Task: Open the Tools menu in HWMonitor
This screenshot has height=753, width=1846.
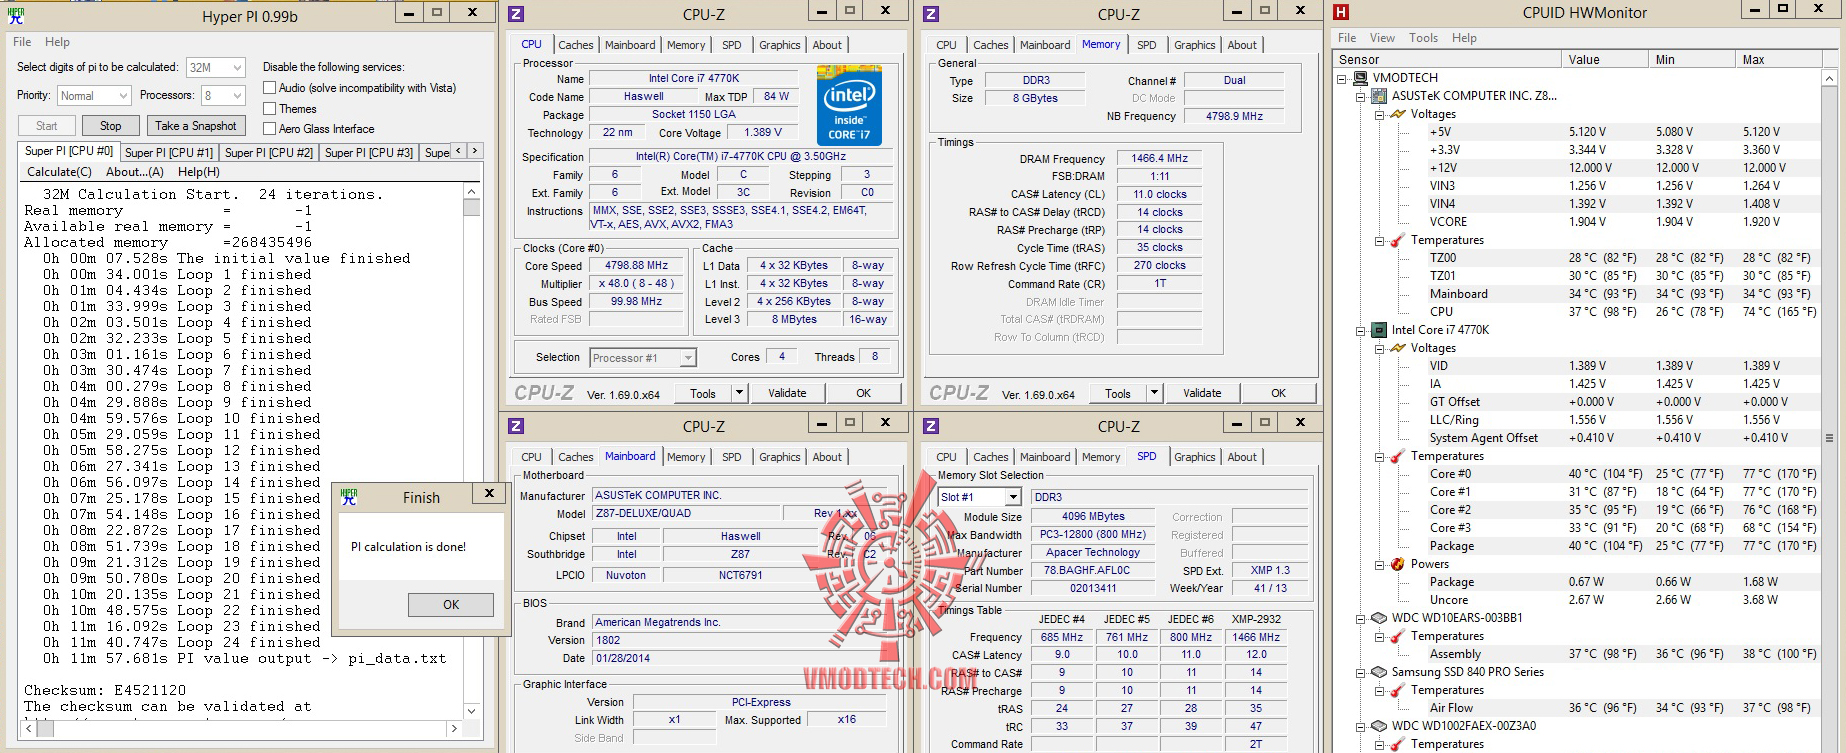Action: tap(1423, 38)
